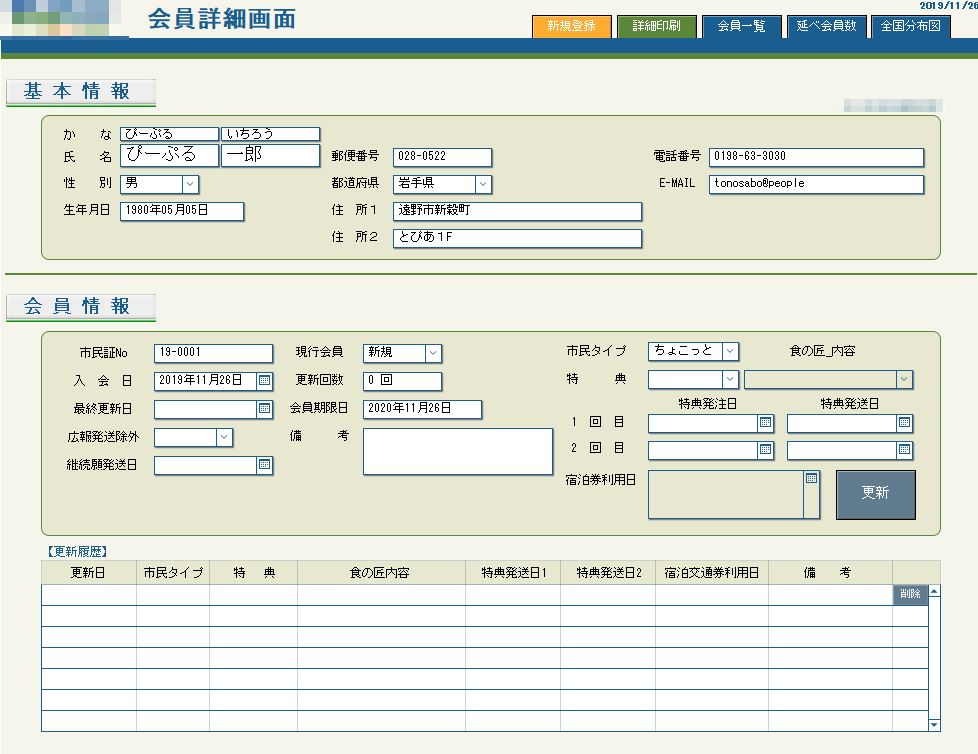
Task: Click the 特典発送日1 column header
Action: click(x=513, y=573)
